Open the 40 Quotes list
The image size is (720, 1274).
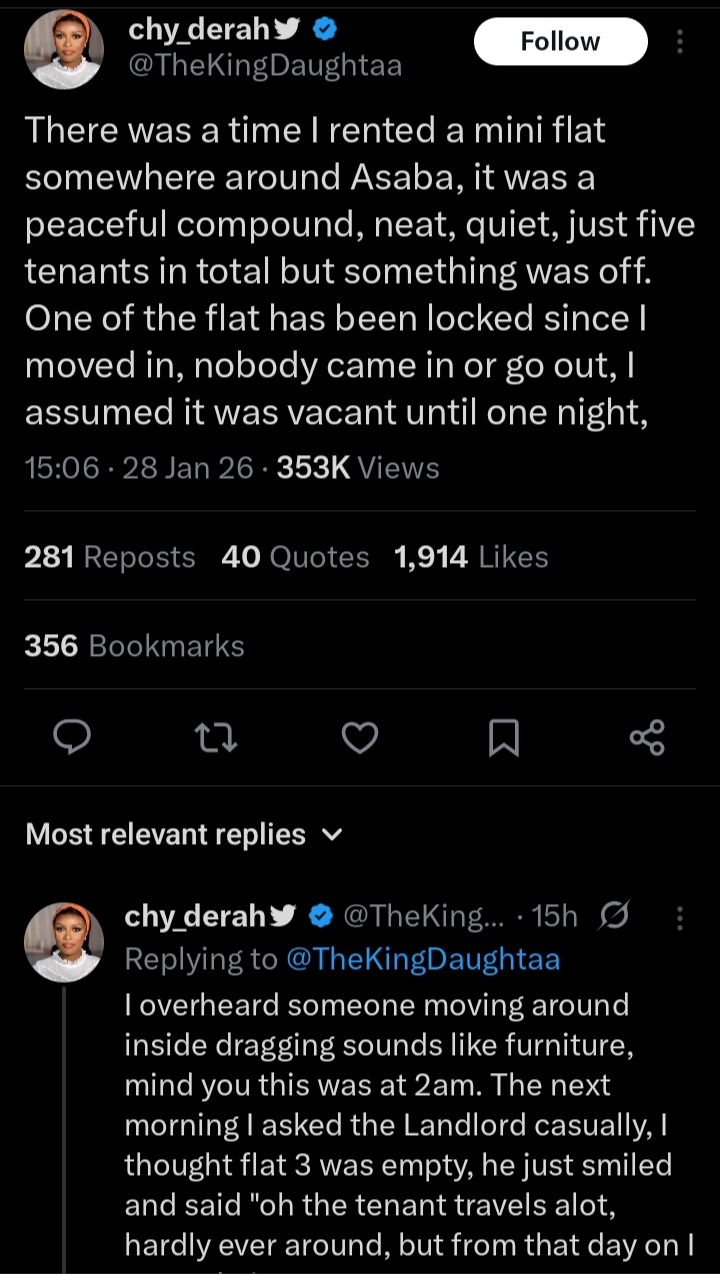294,557
